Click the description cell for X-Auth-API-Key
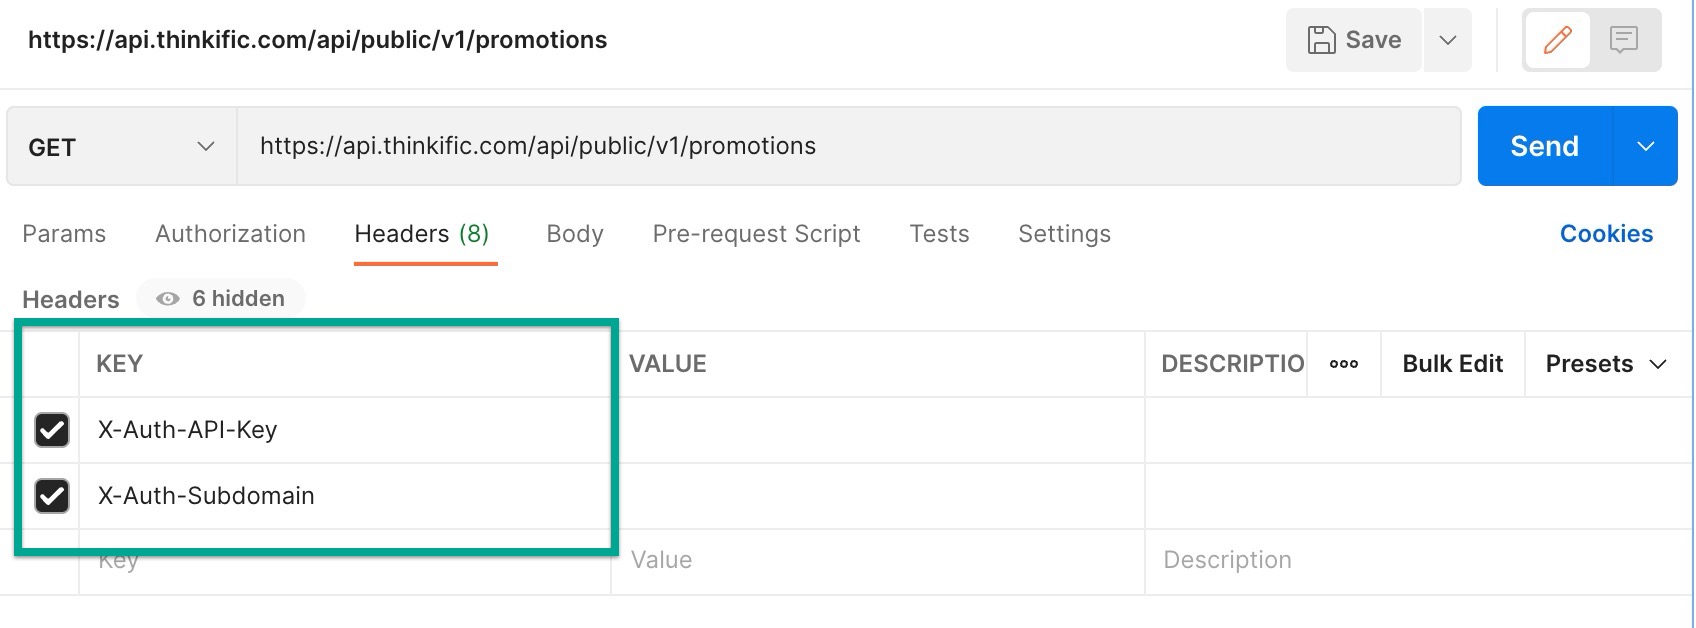This screenshot has height=628, width=1696. pyautogui.click(x=1420, y=430)
